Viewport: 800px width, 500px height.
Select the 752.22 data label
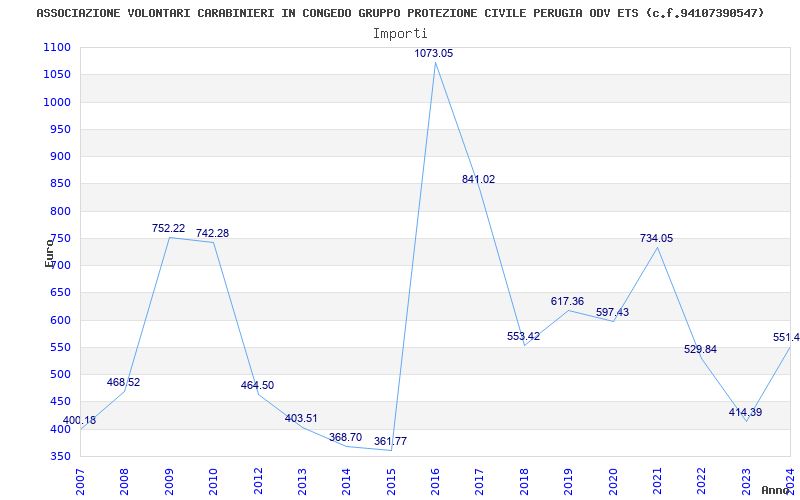(x=168, y=228)
